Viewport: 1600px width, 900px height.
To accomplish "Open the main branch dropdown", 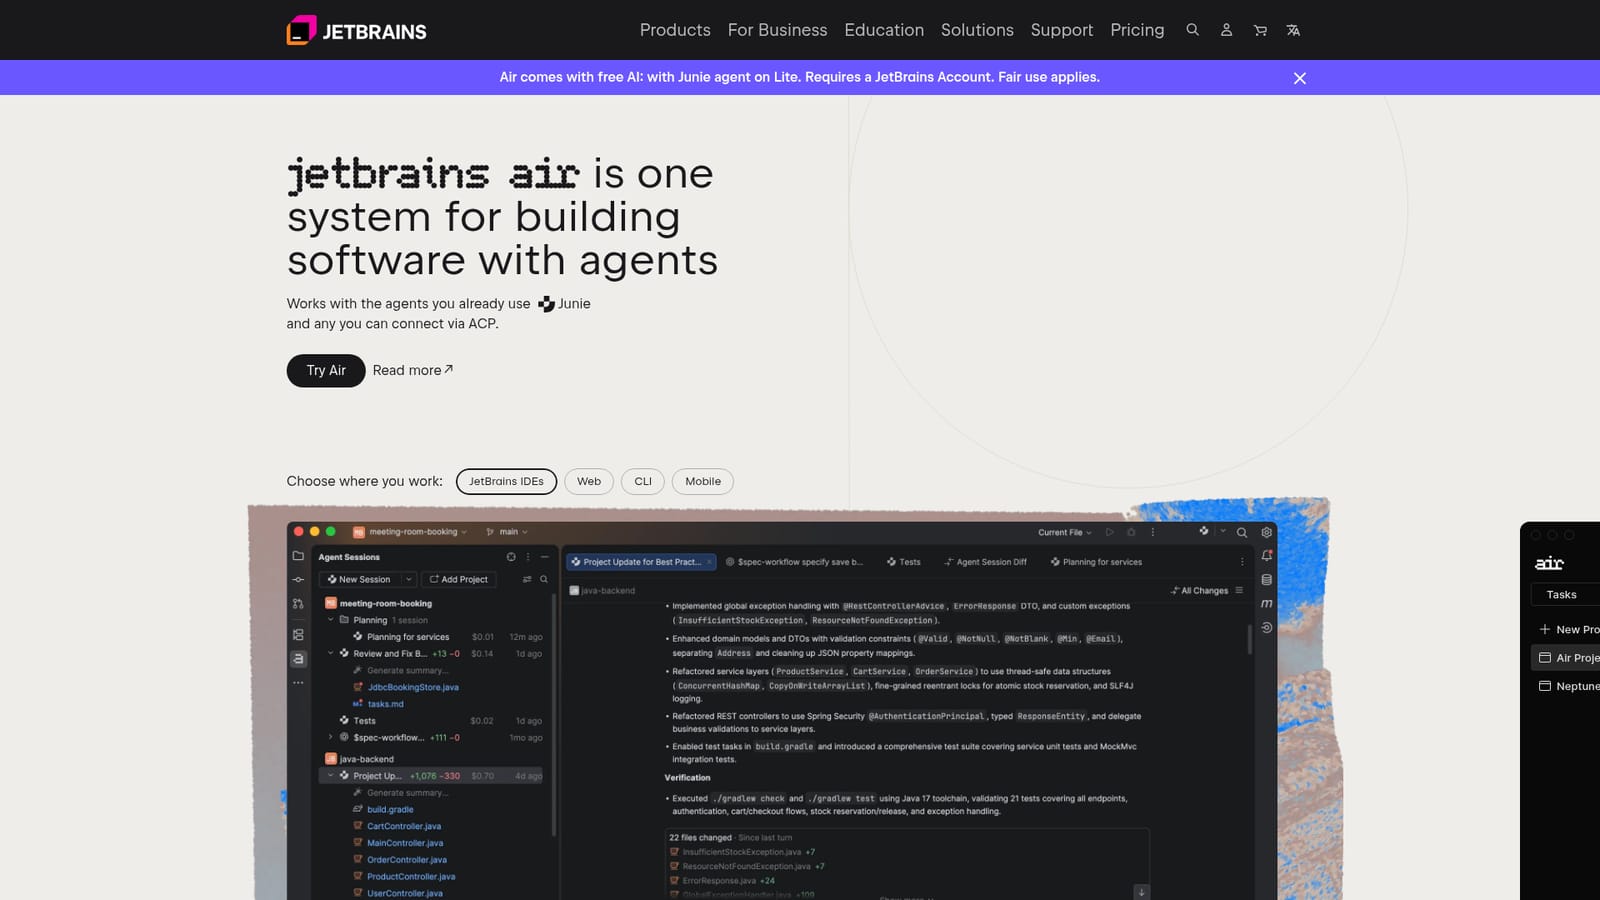I will coord(507,532).
